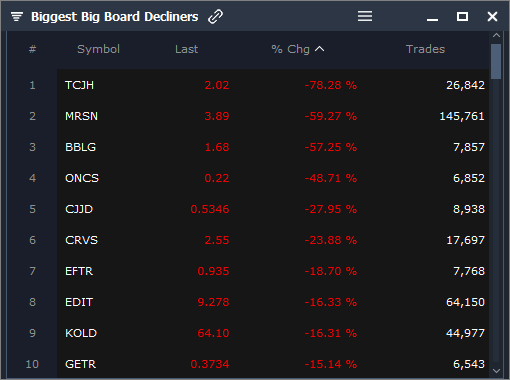Image resolution: width=510 pixels, height=380 pixels.
Task: Click BBLG's -57.25 % change value
Action: [x=331, y=147]
